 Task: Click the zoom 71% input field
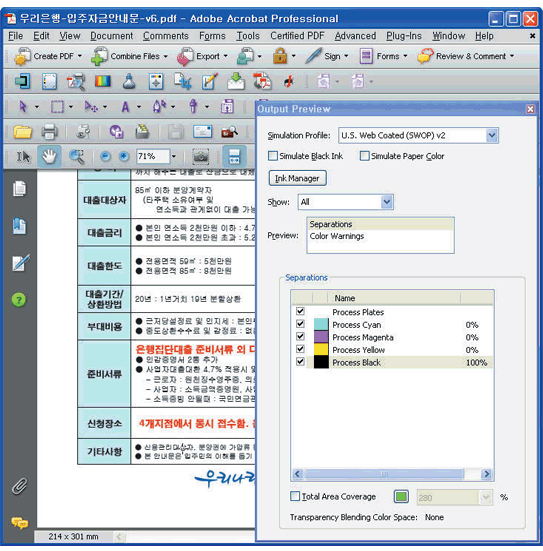[x=153, y=156]
